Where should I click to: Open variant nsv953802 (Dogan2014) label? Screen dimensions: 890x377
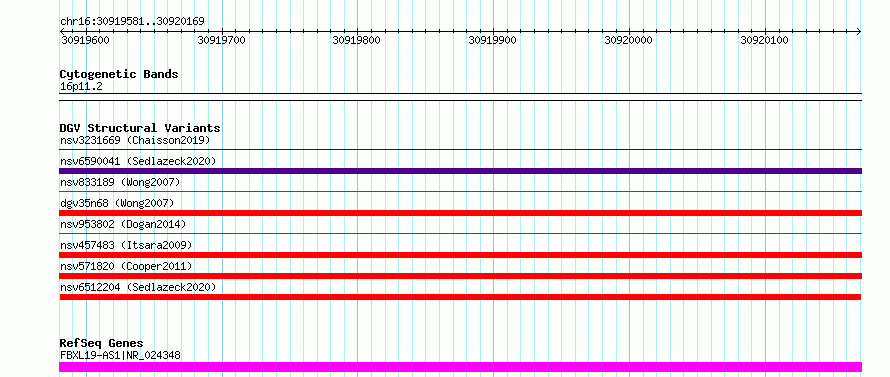coord(123,224)
